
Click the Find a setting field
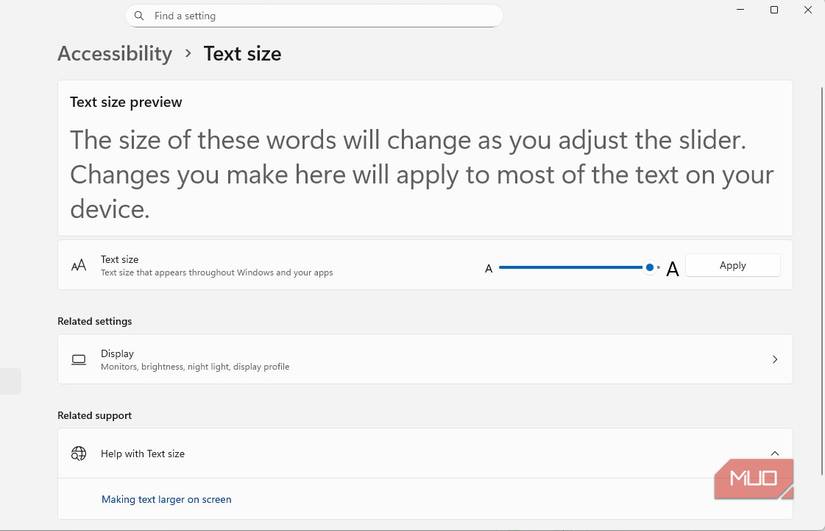coord(314,16)
